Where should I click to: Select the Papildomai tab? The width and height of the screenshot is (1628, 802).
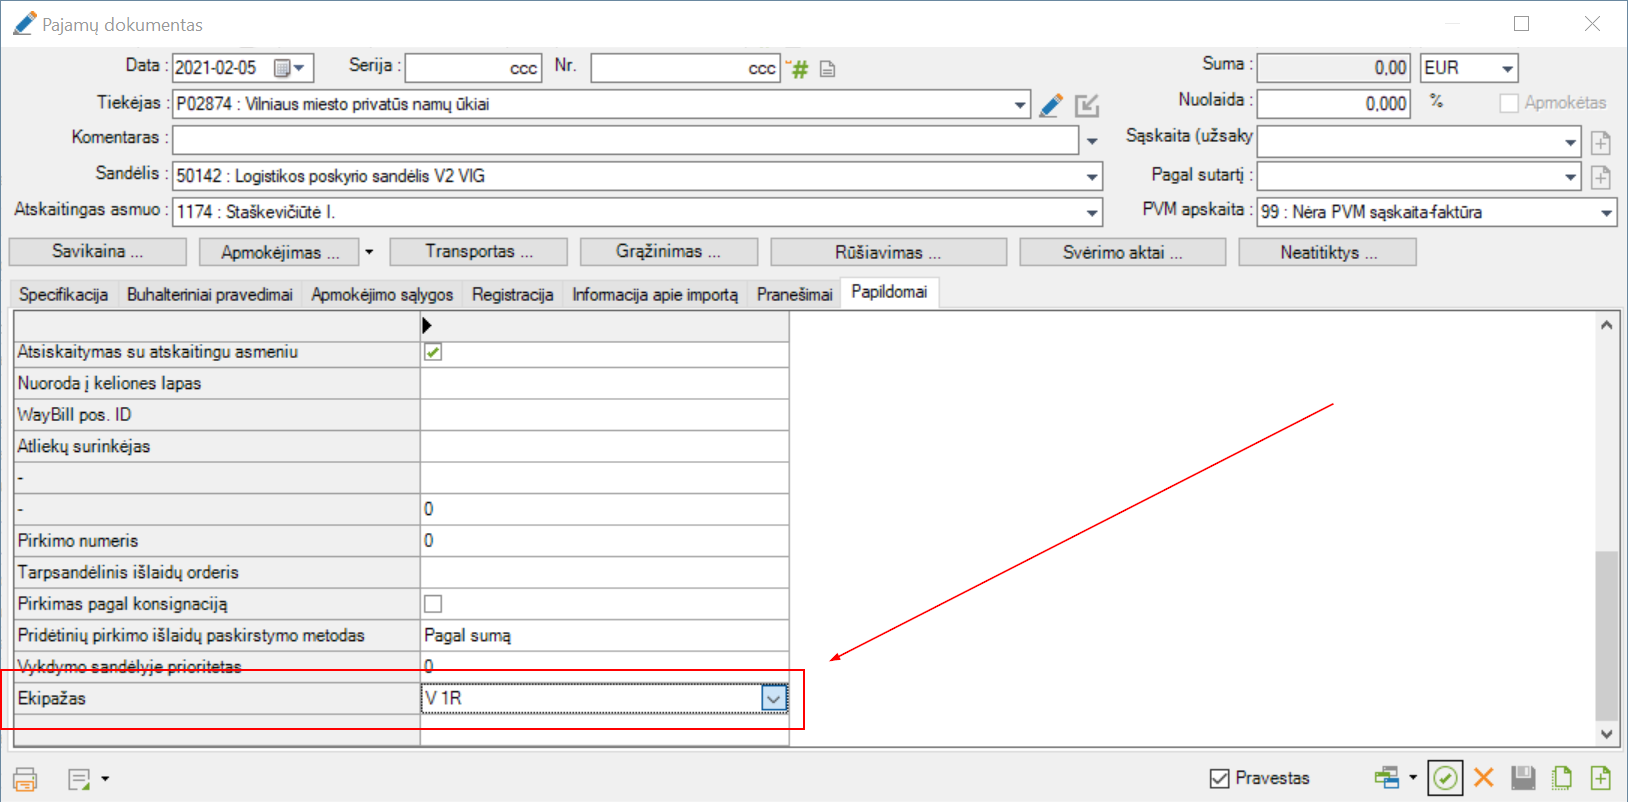coord(889,292)
